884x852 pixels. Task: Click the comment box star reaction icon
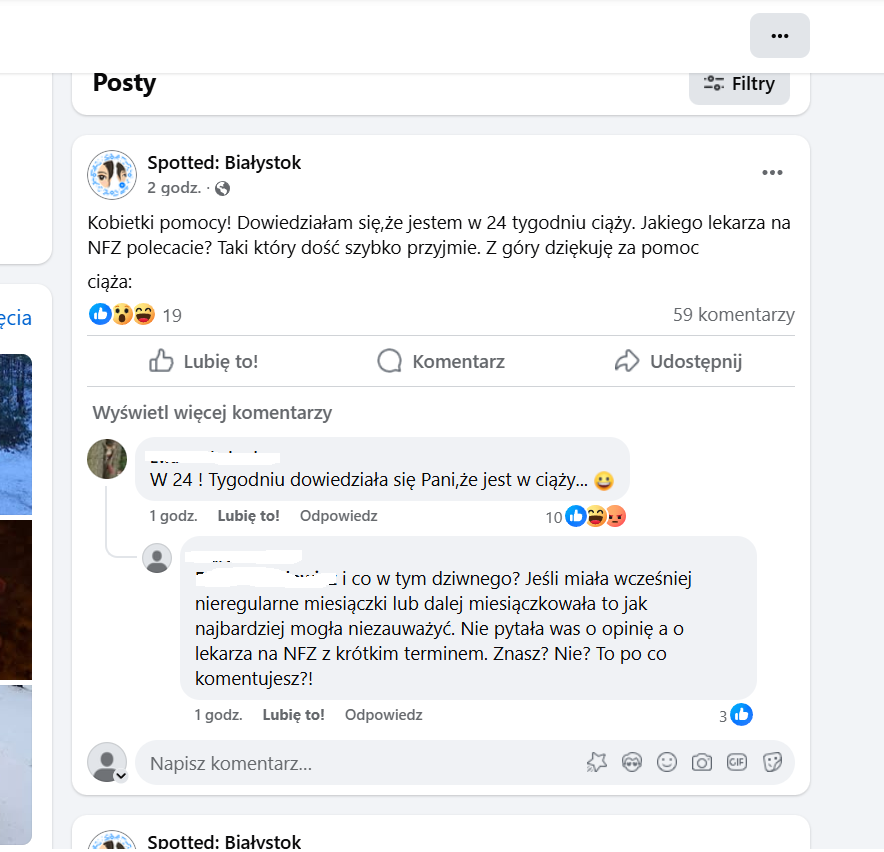click(597, 762)
